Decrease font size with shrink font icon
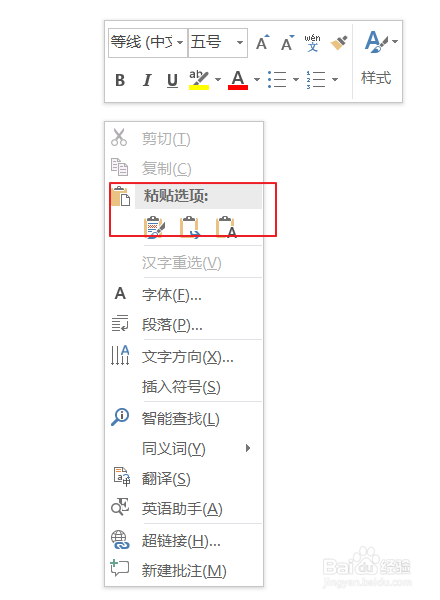This screenshot has height=600, width=440. 287,43
